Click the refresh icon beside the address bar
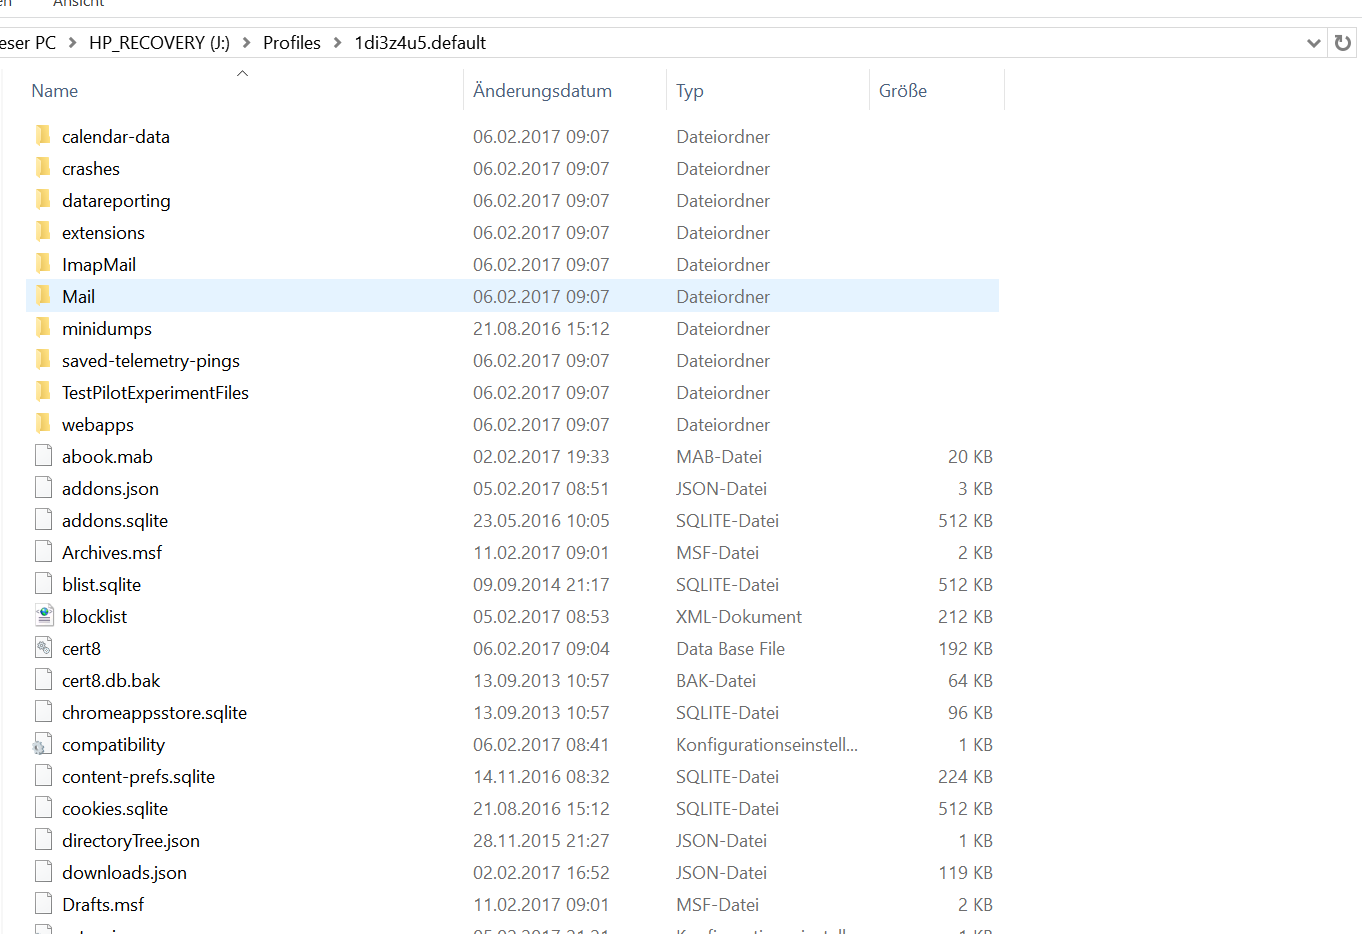The width and height of the screenshot is (1362, 944). click(1343, 43)
